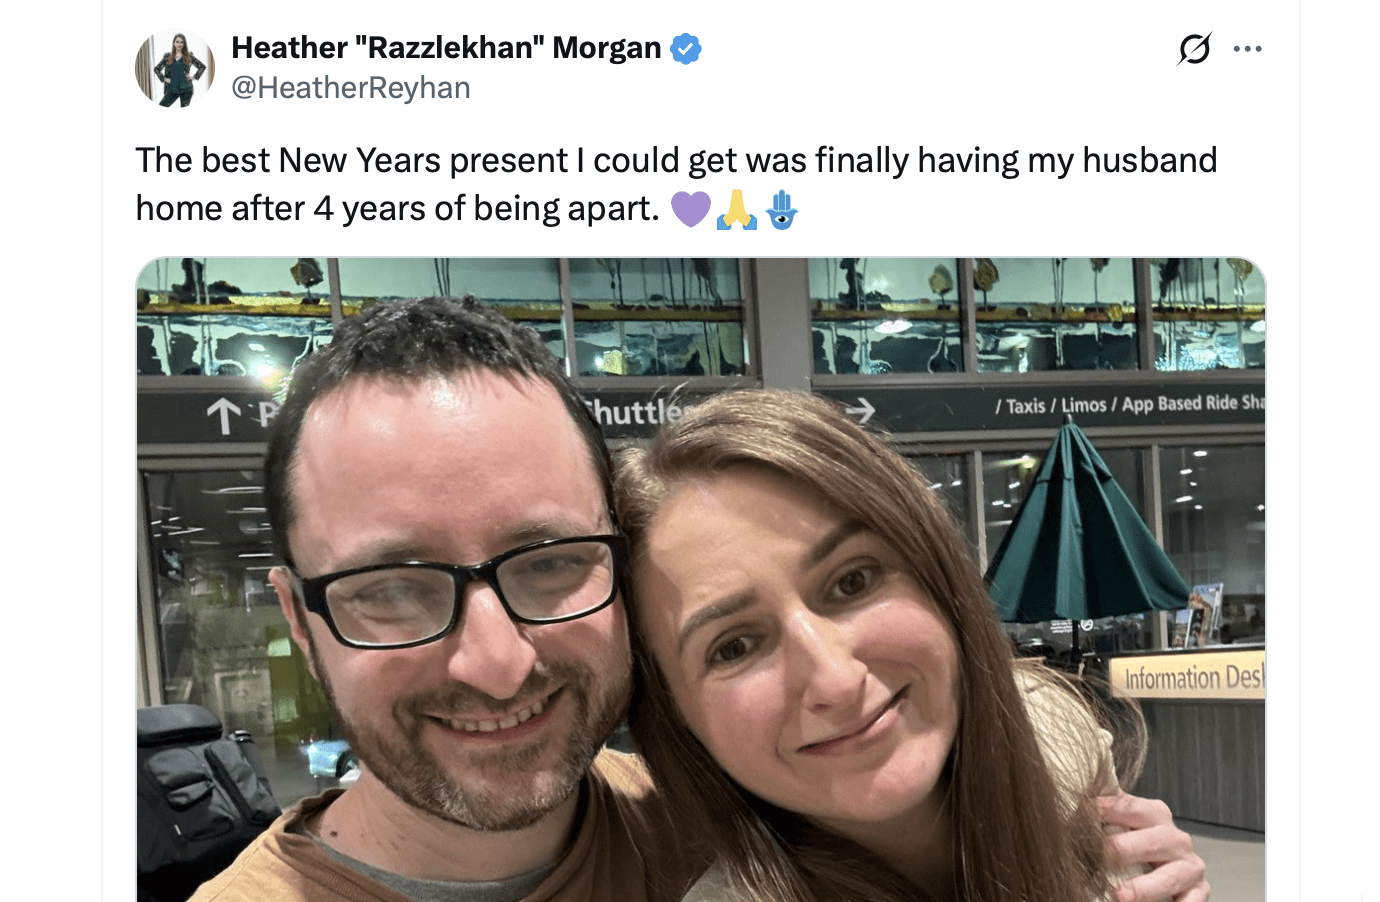Image resolution: width=1380 pixels, height=902 pixels.
Task: Click the right arrow on airport sign
Action: [859, 409]
